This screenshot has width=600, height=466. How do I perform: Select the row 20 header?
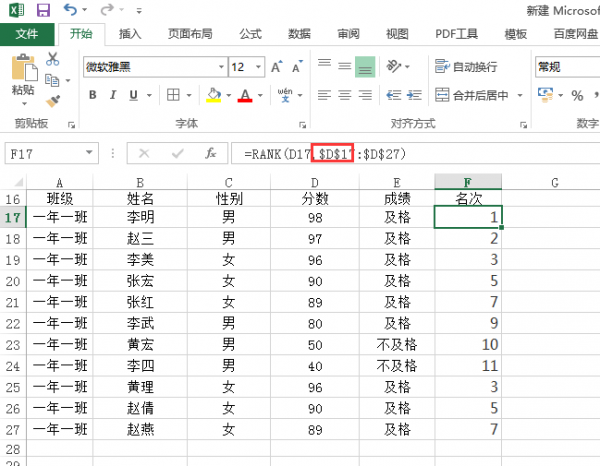pos(13,281)
